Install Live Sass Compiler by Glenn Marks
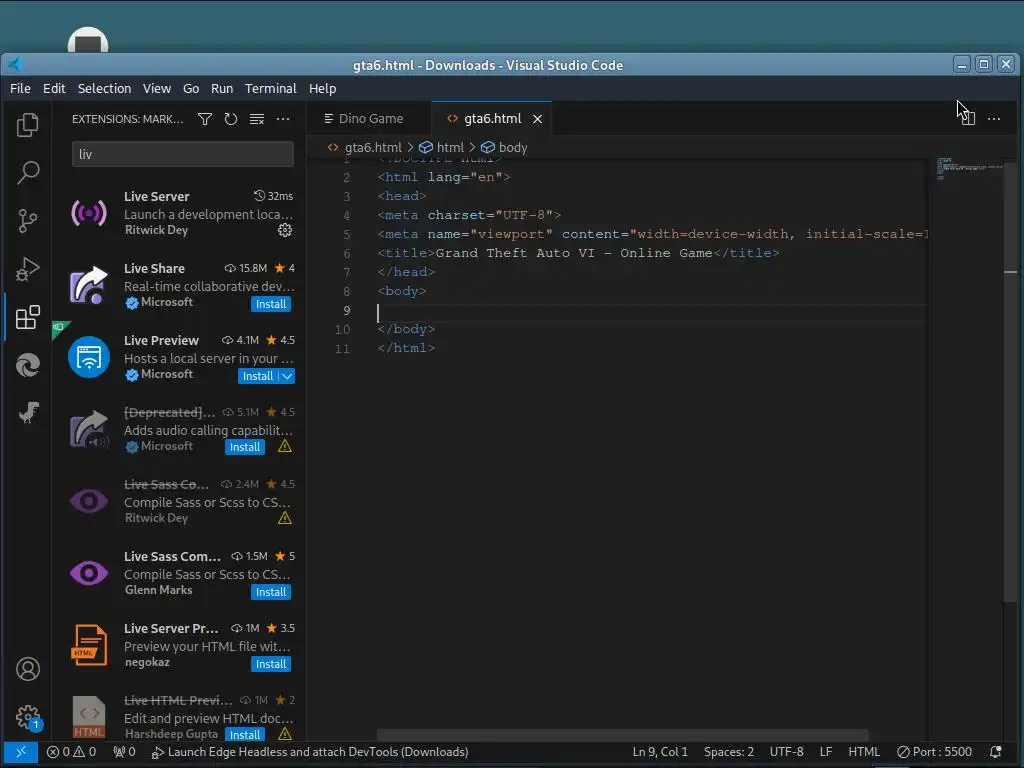The image size is (1024, 768). pos(271,592)
